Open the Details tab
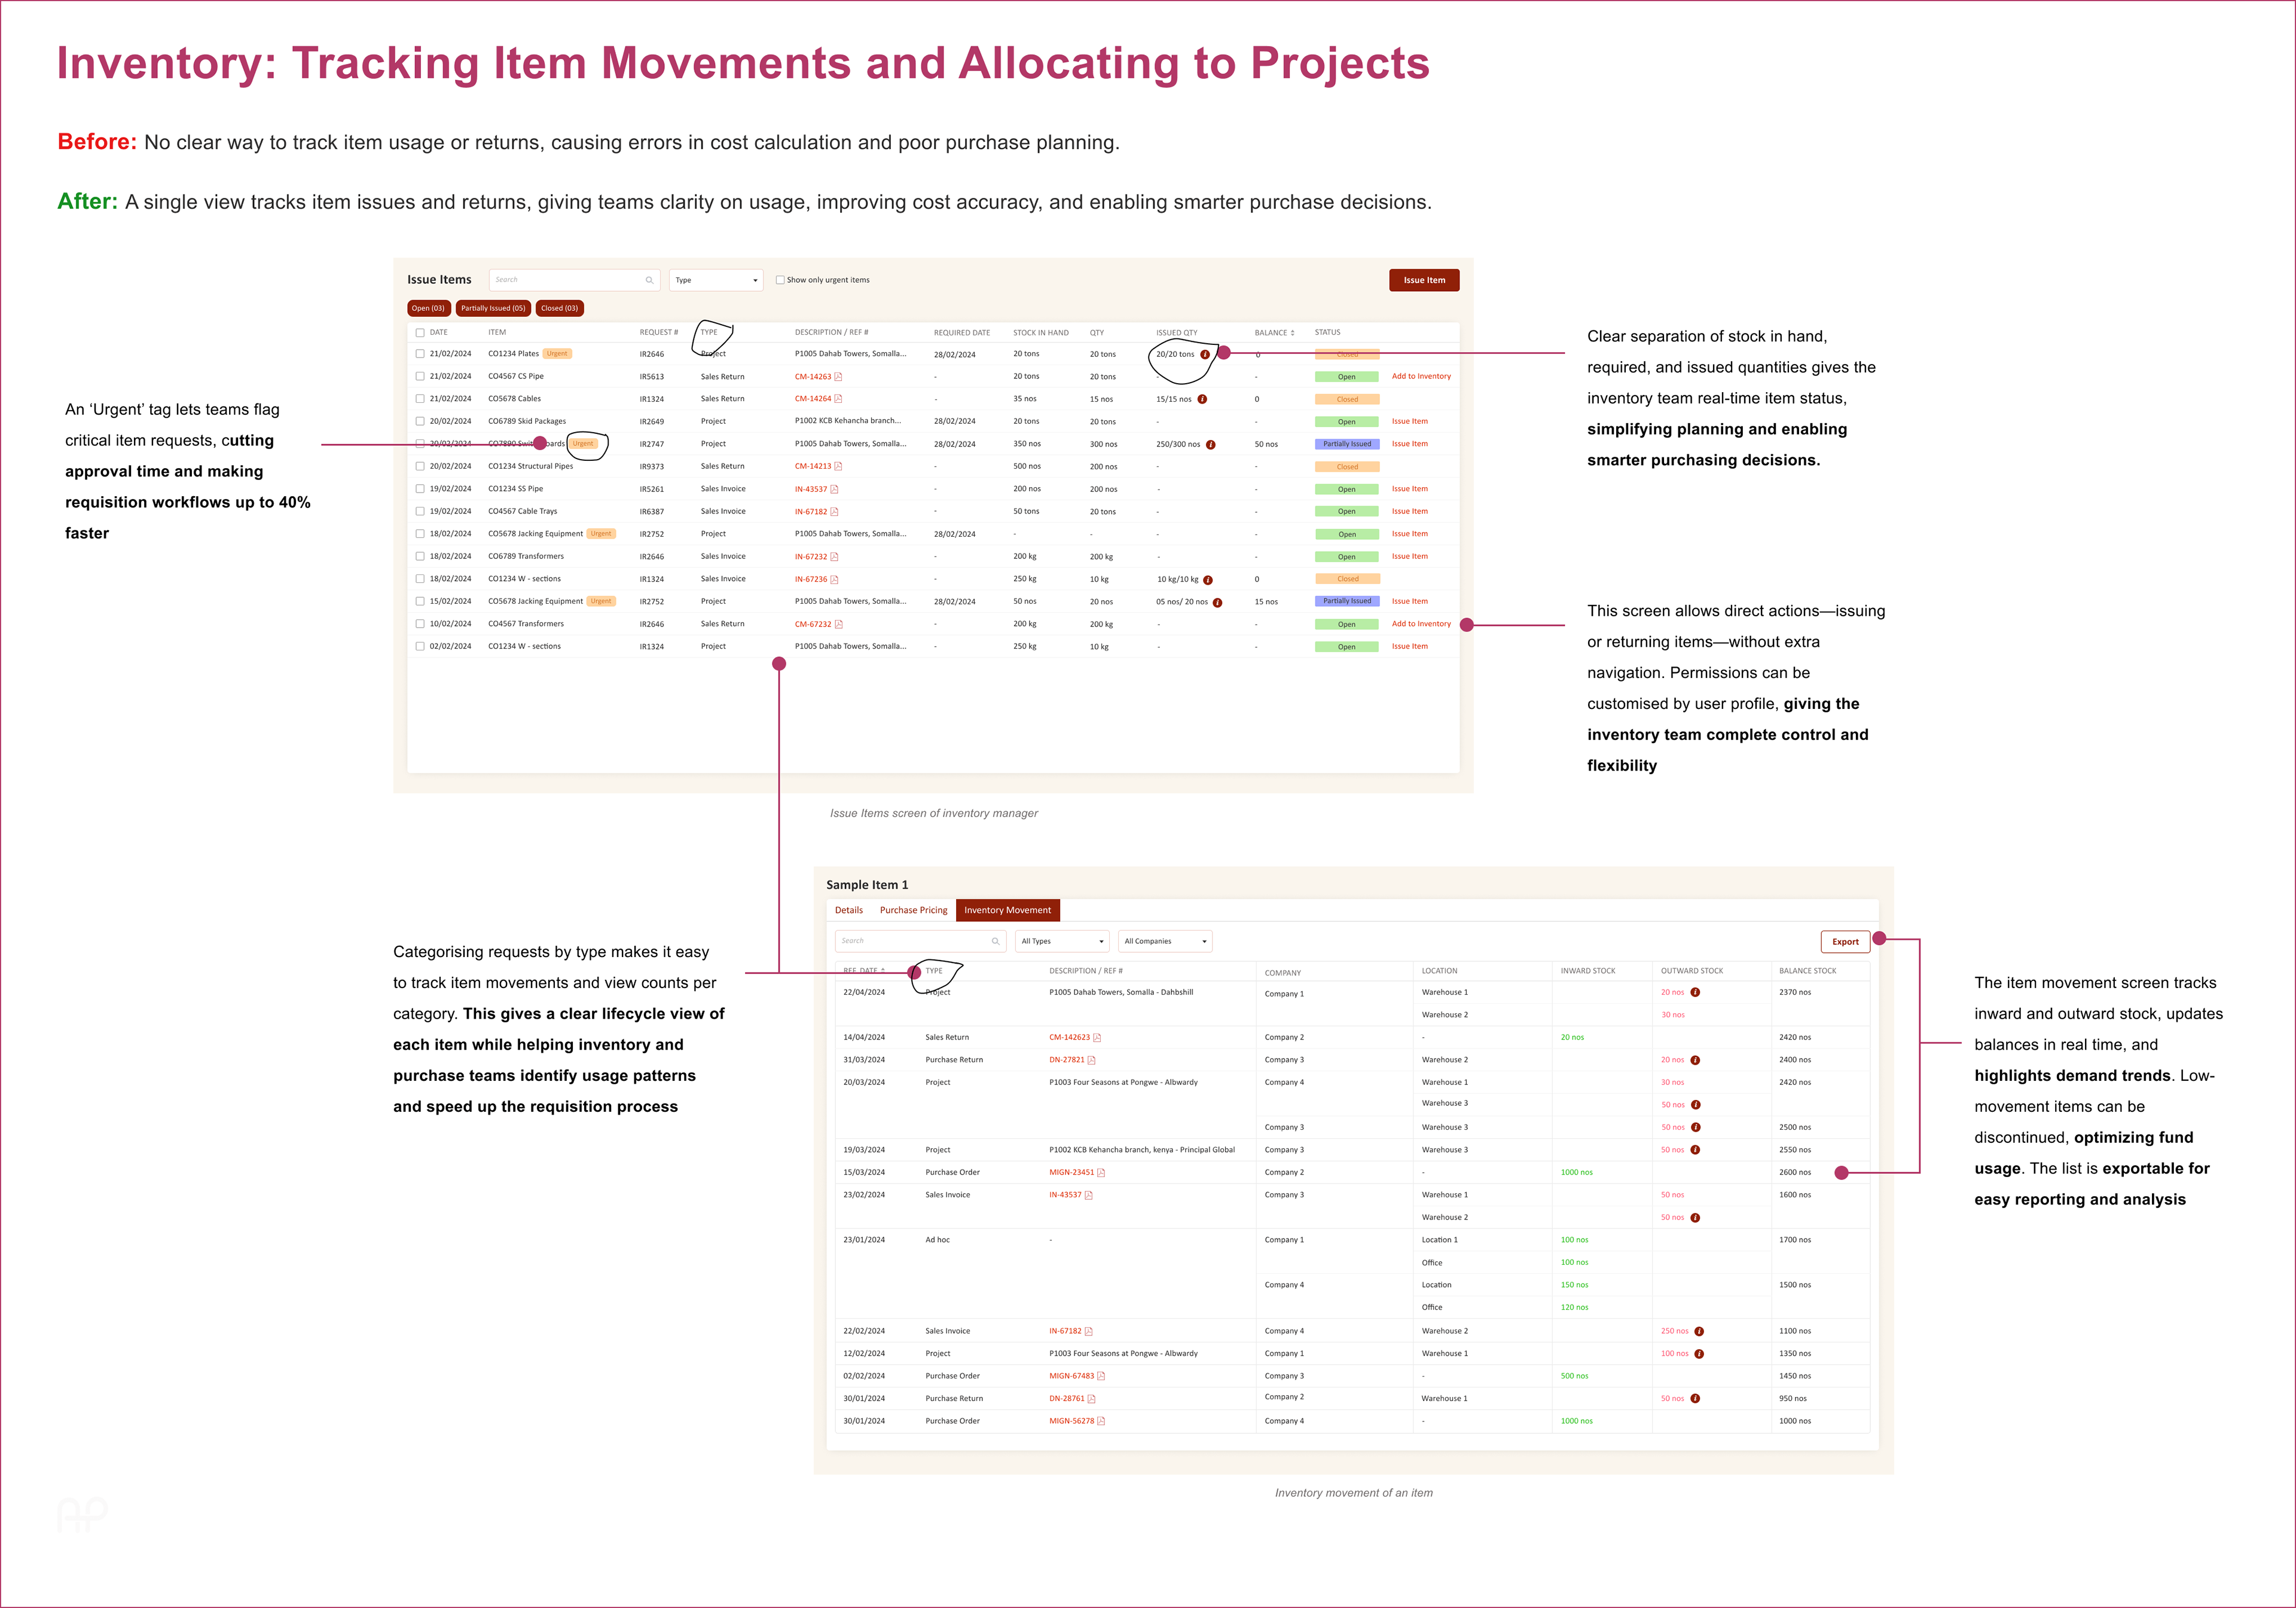 [x=848, y=910]
